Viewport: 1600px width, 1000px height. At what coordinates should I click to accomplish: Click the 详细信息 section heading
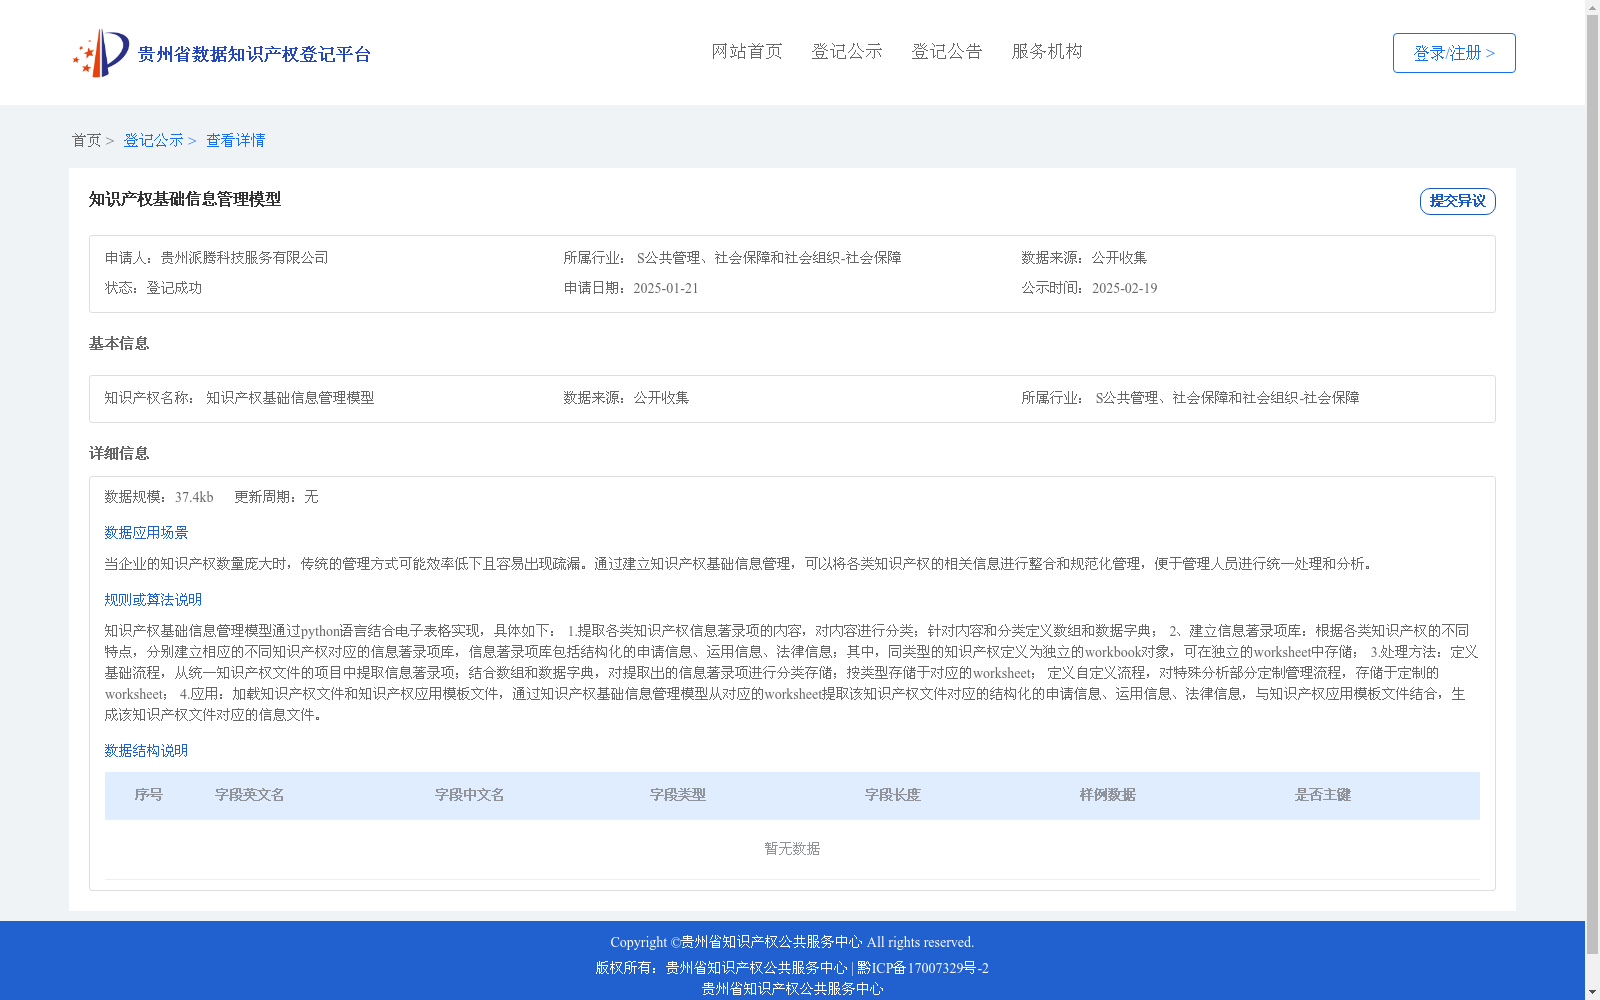[x=119, y=453]
